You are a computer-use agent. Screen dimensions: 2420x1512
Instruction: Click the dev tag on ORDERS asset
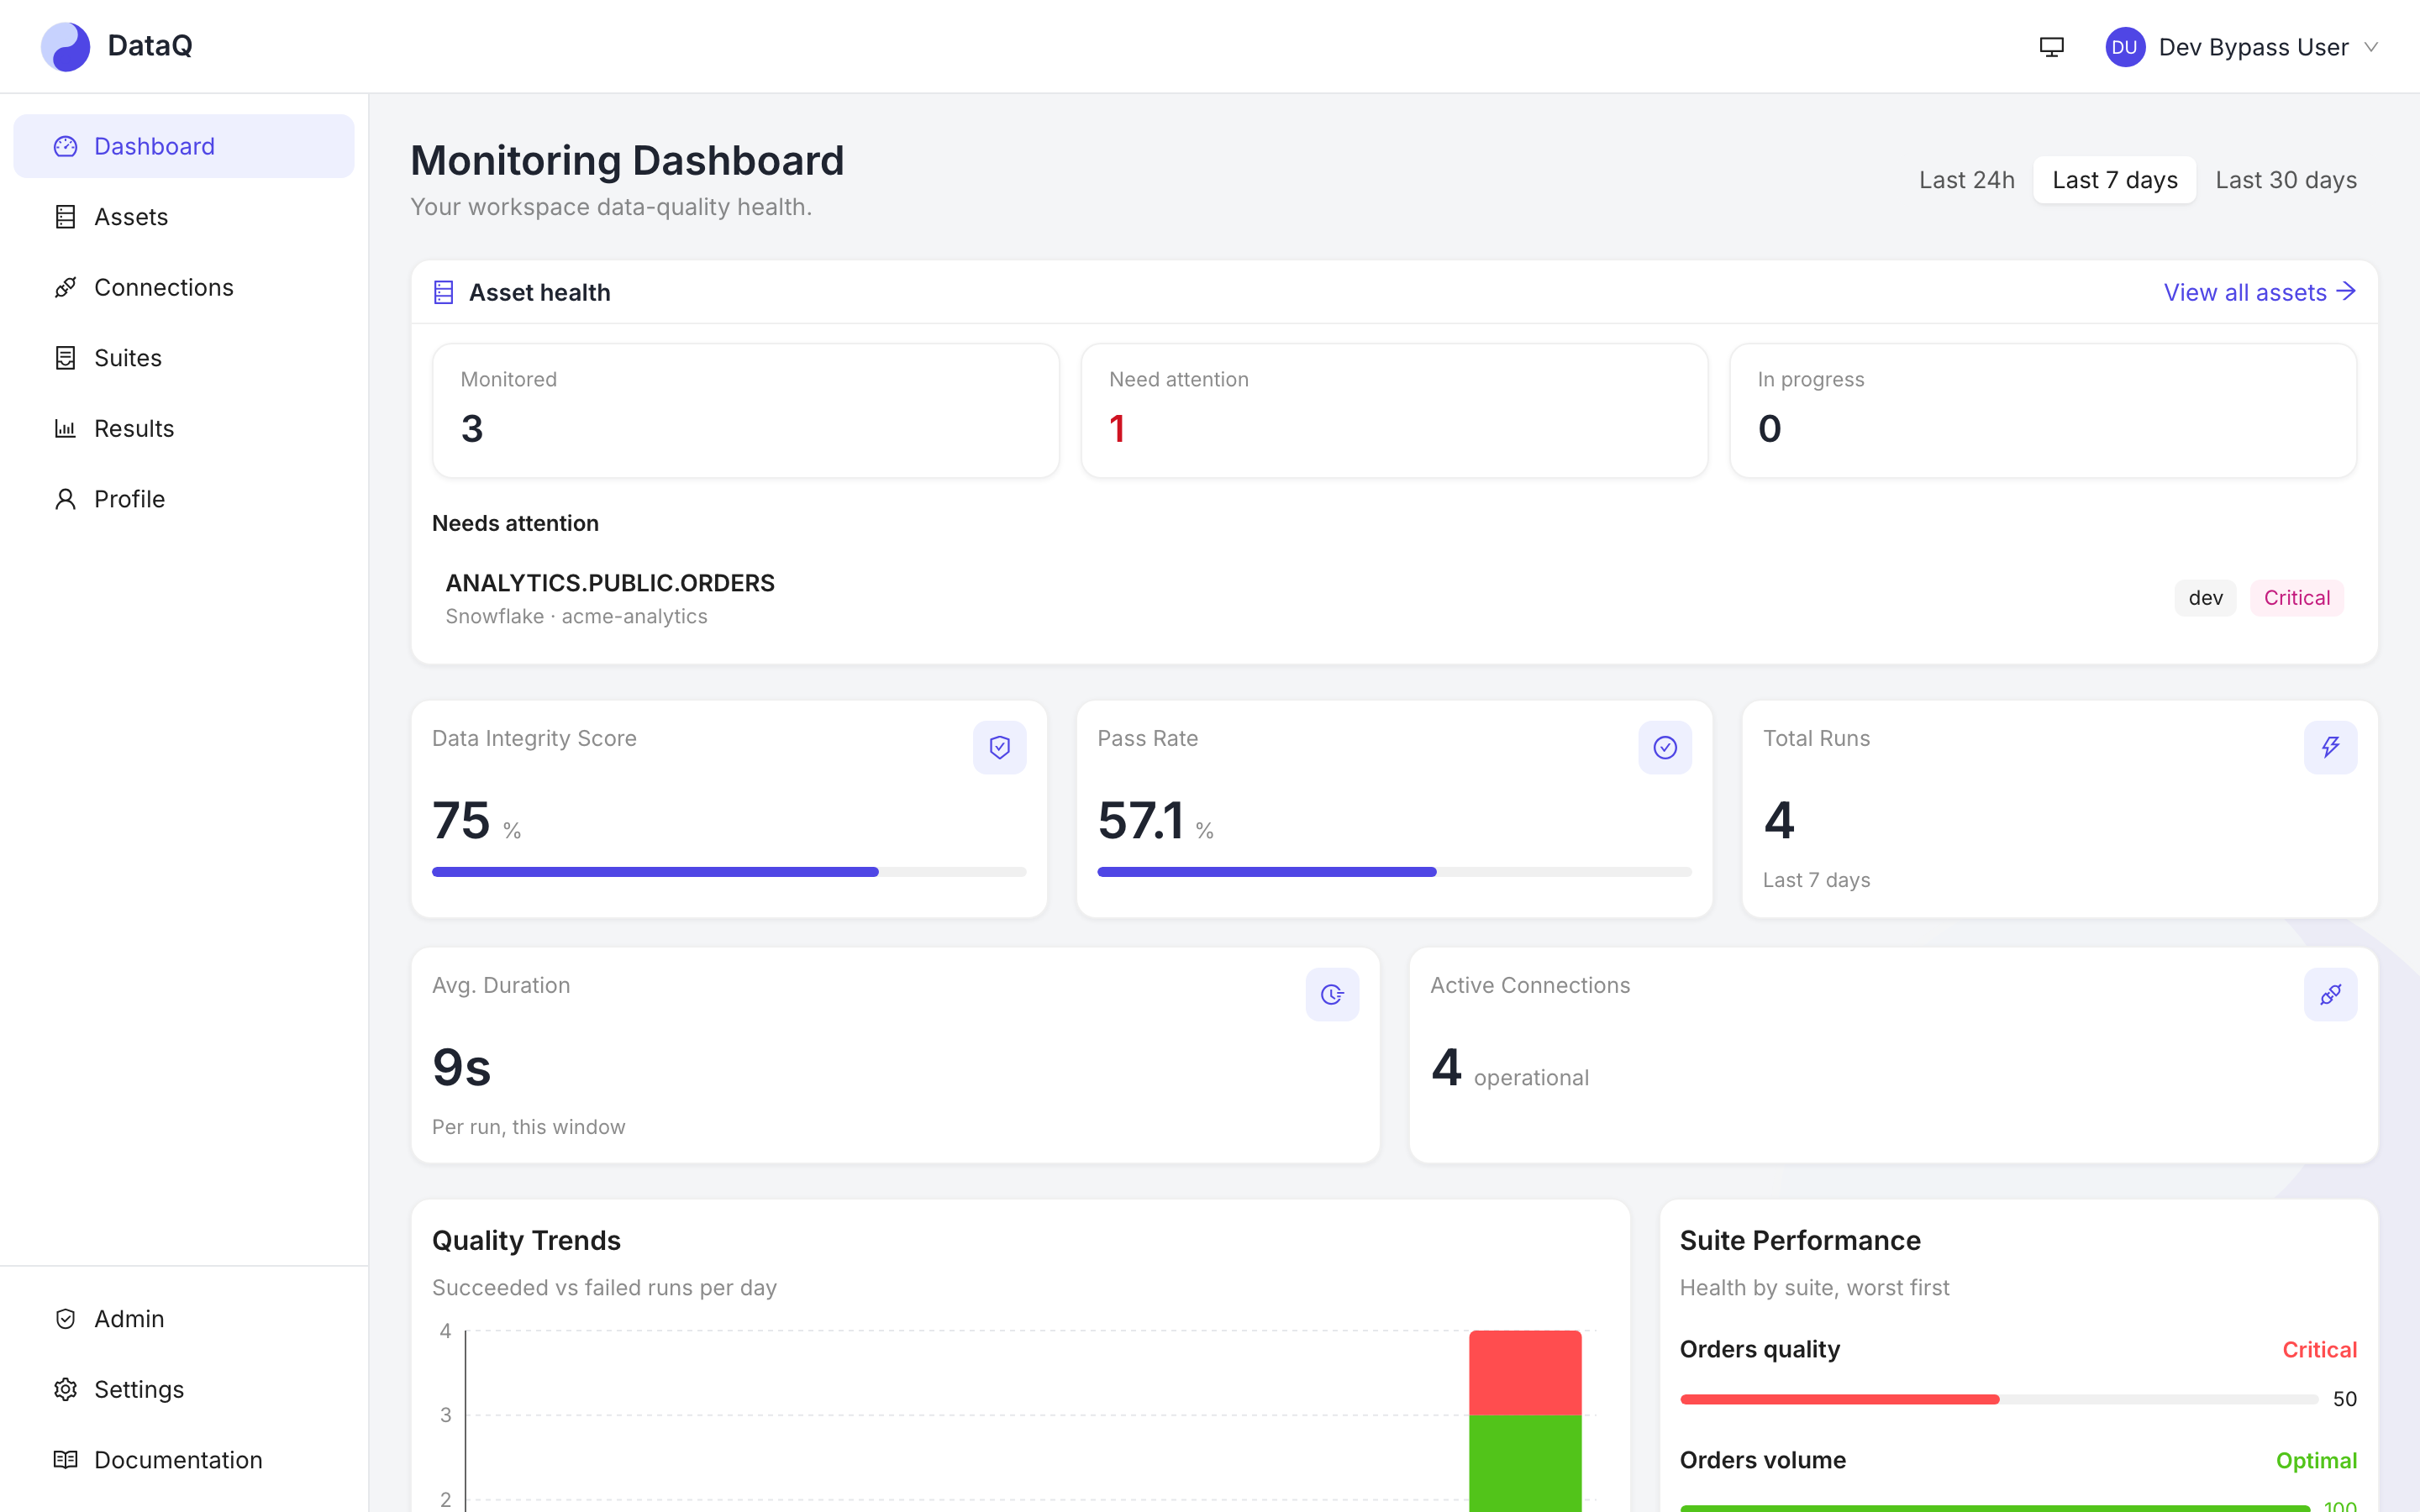click(2205, 598)
